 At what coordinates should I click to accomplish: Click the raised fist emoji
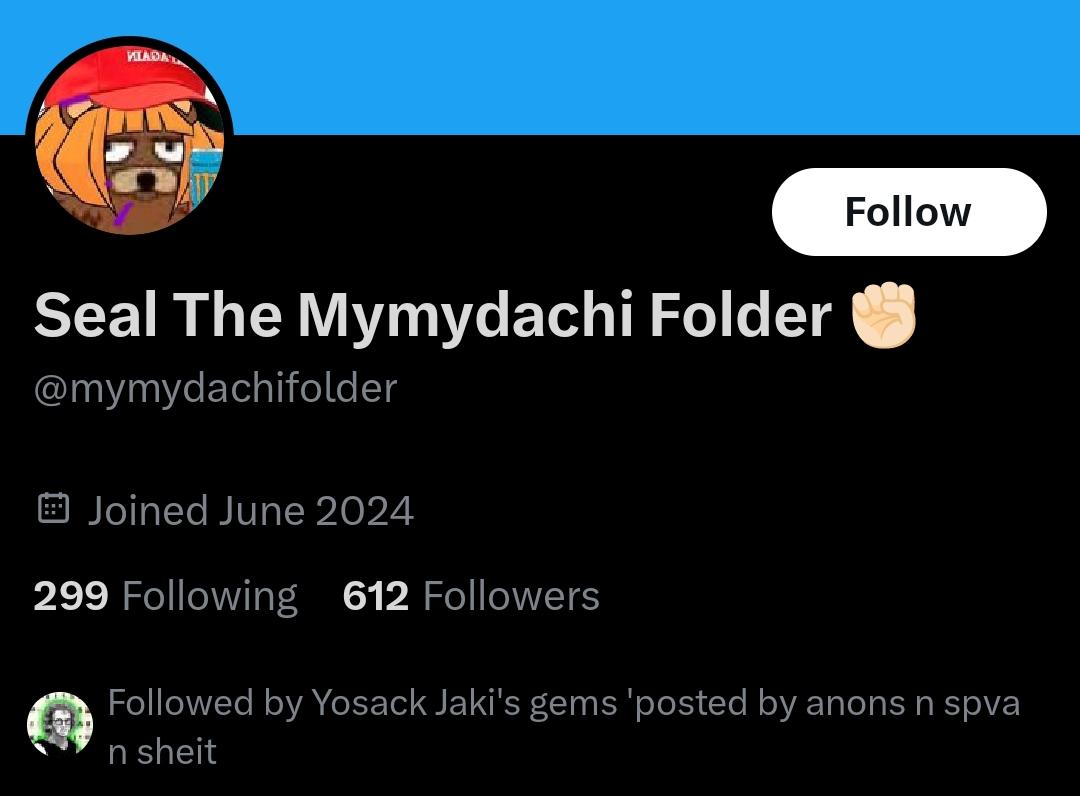(x=883, y=316)
